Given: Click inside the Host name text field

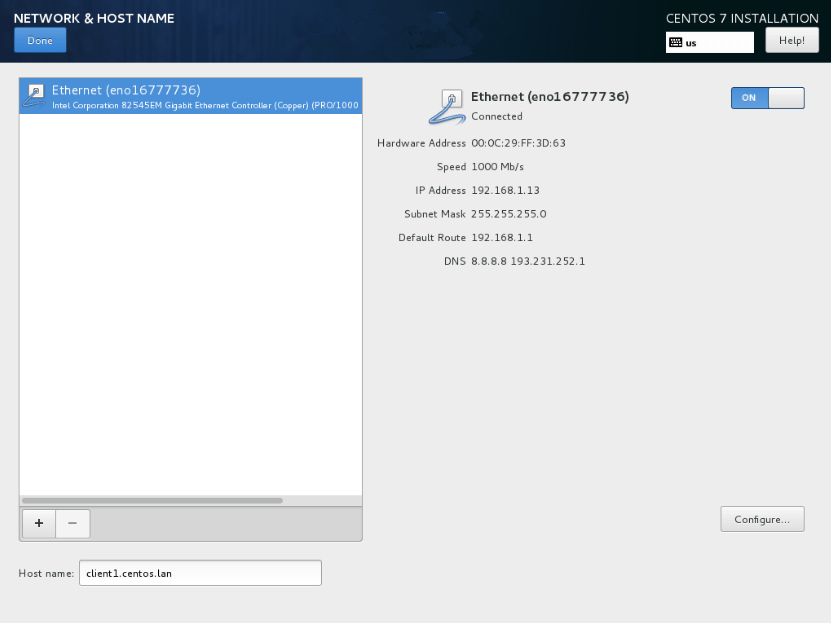Looking at the screenshot, I should (x=200, y=572).
